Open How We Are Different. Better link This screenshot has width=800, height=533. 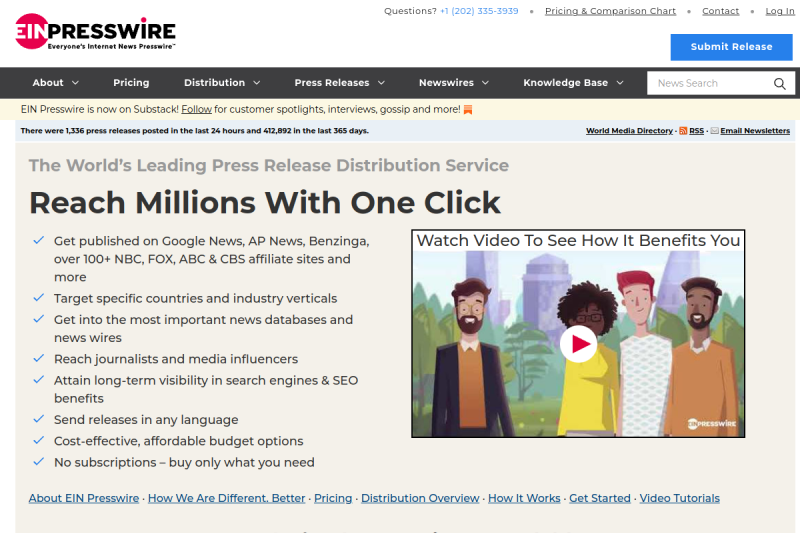(227, 498)
